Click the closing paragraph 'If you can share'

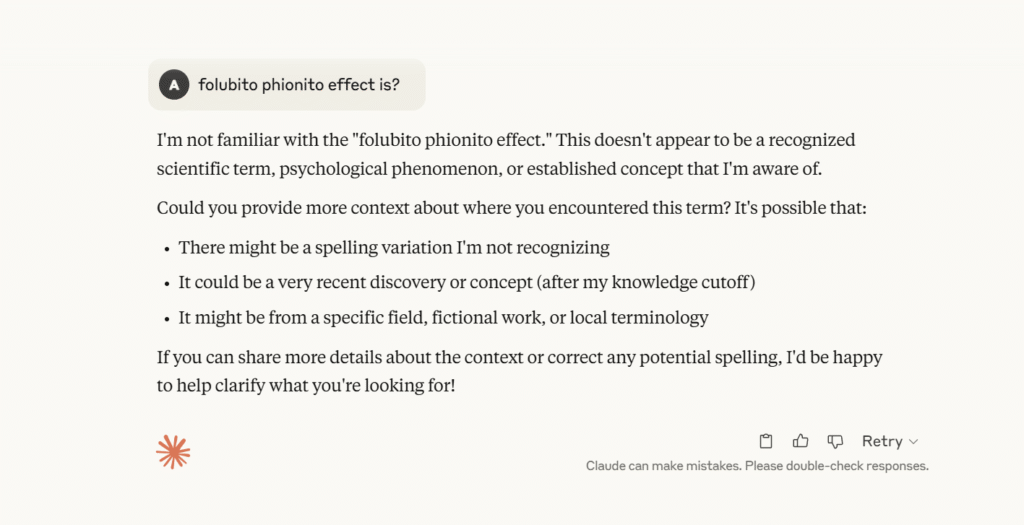click(x=519, y=372)
